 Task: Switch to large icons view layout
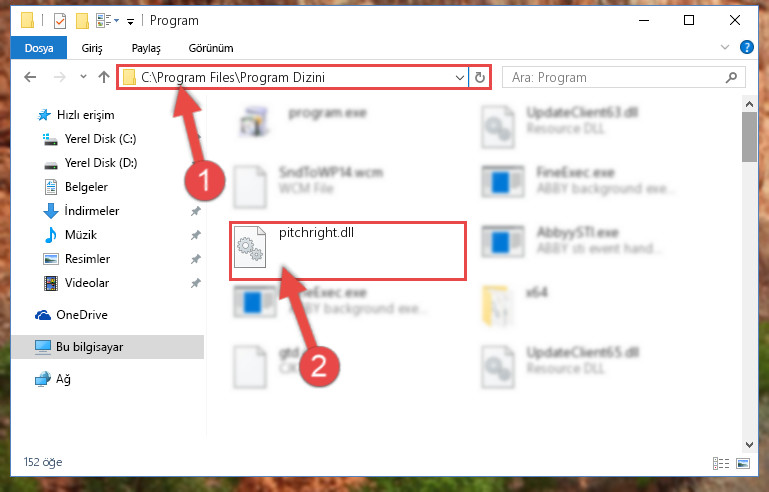pos(743,463)
